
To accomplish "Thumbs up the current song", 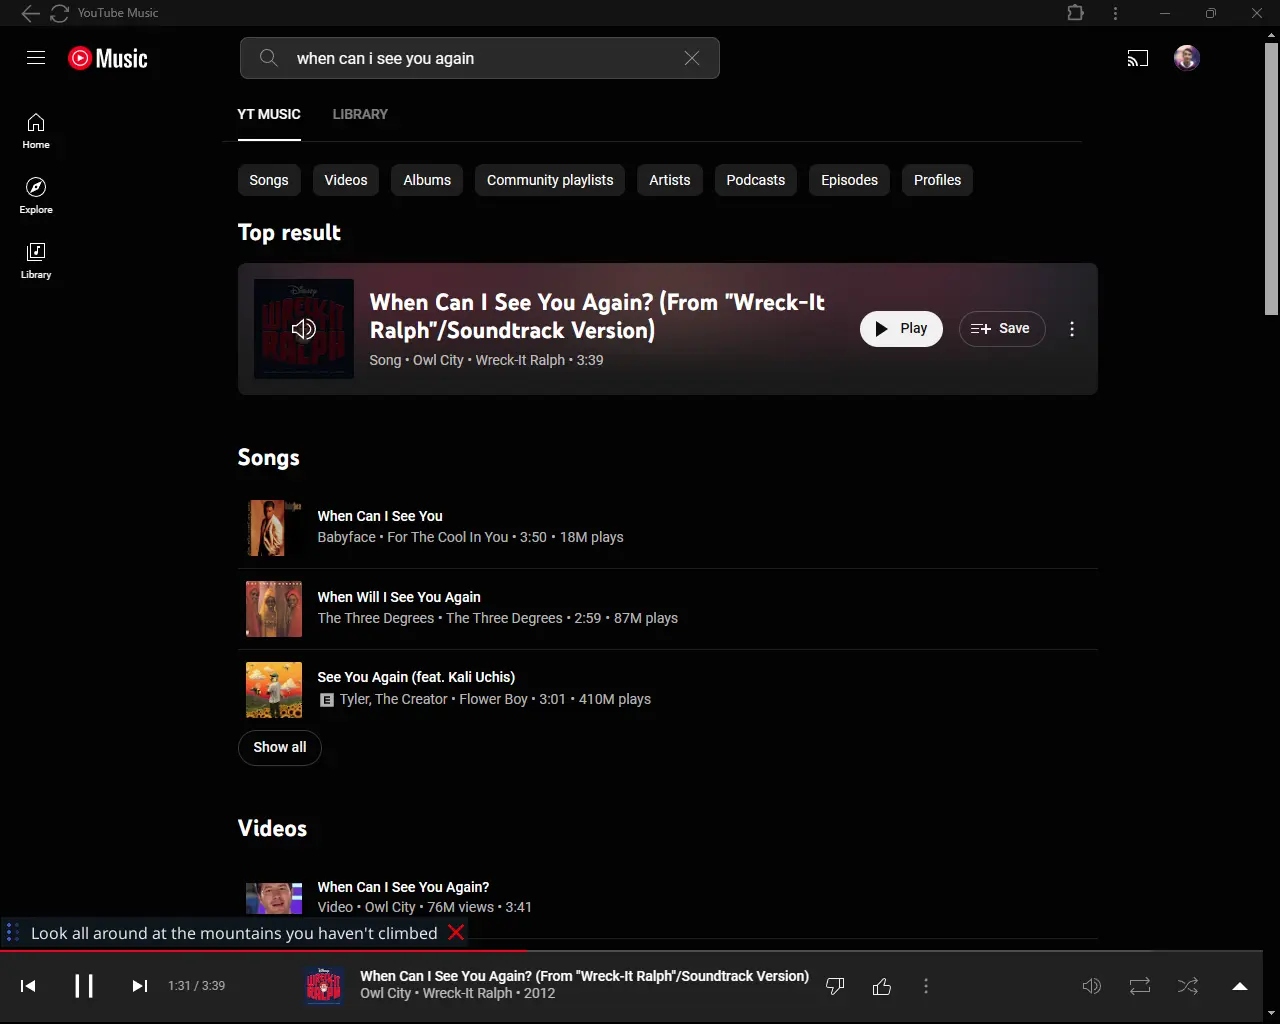I will click(x=882, y=987).
